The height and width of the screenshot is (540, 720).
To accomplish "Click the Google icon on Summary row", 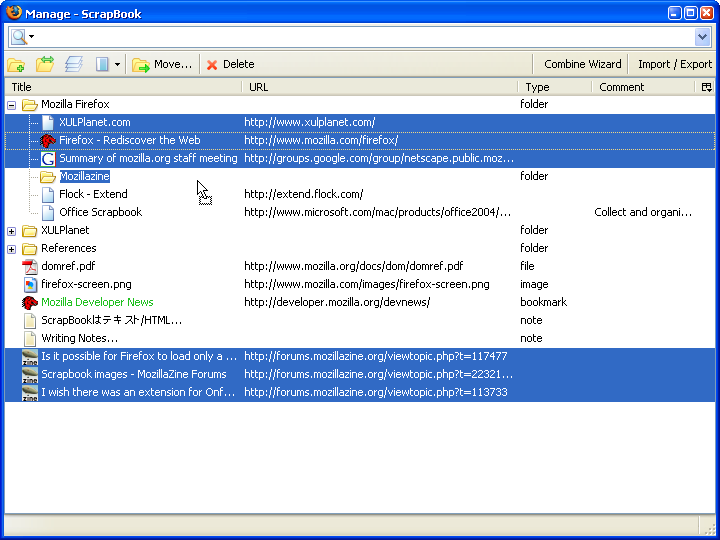I will (48, 159).
